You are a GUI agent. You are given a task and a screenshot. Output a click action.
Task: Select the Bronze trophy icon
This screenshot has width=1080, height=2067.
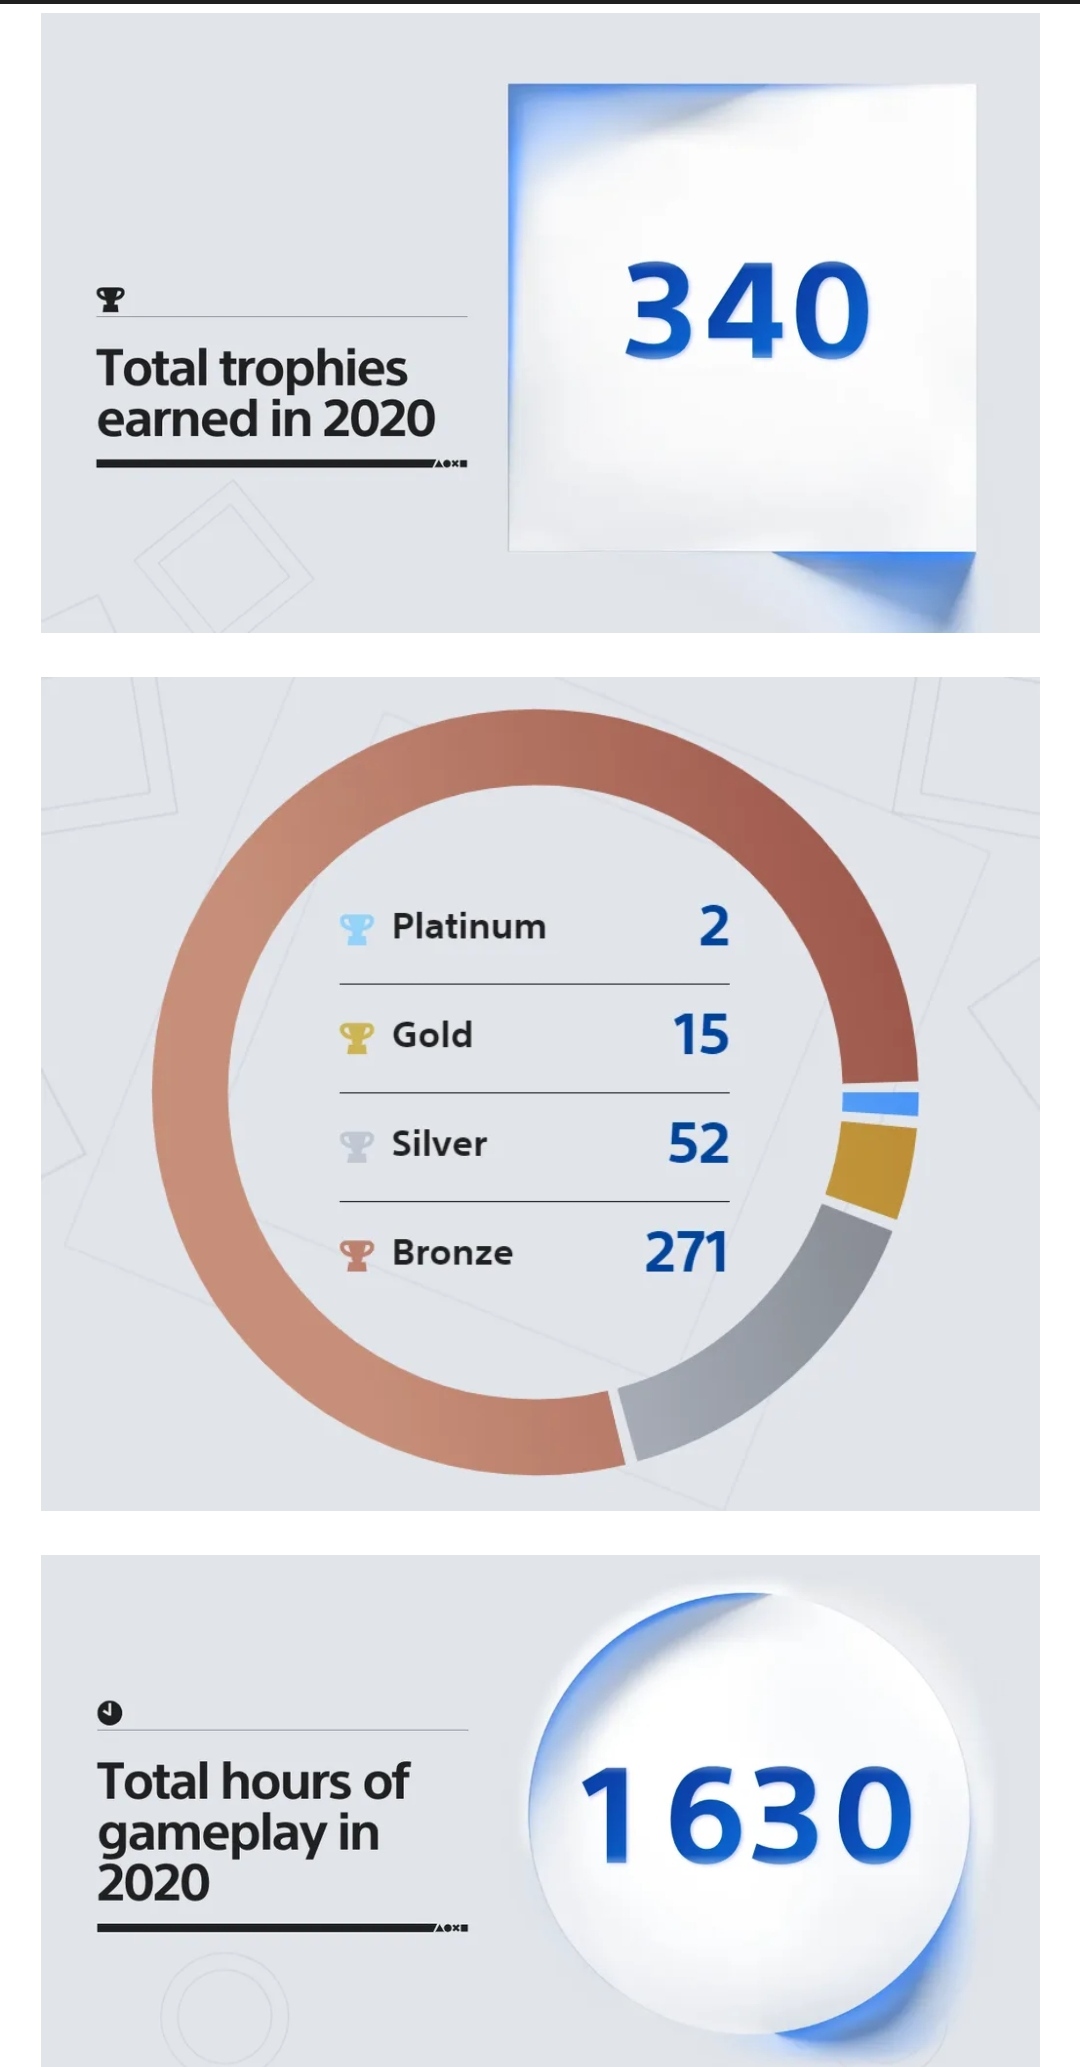coord(356,1255)
